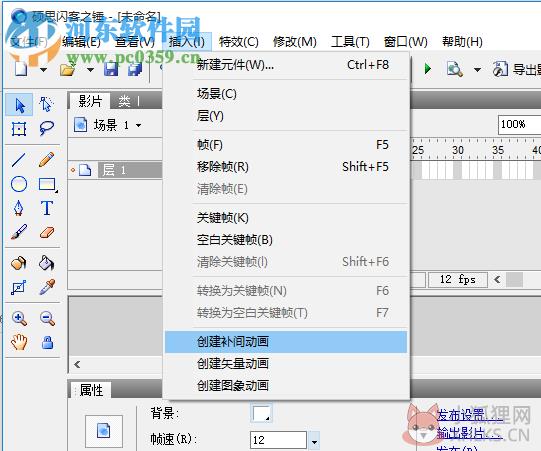Select the ink bottle tool
541x451 pixels.
coord(19,263)
